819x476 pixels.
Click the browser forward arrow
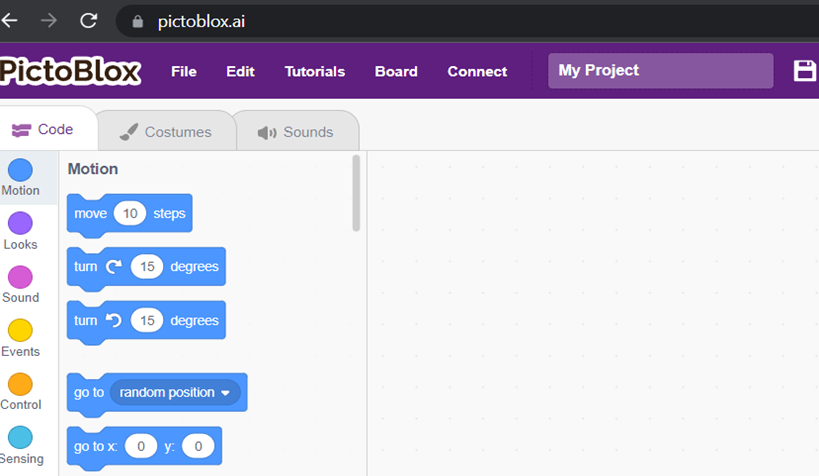[x=49, y=21]
